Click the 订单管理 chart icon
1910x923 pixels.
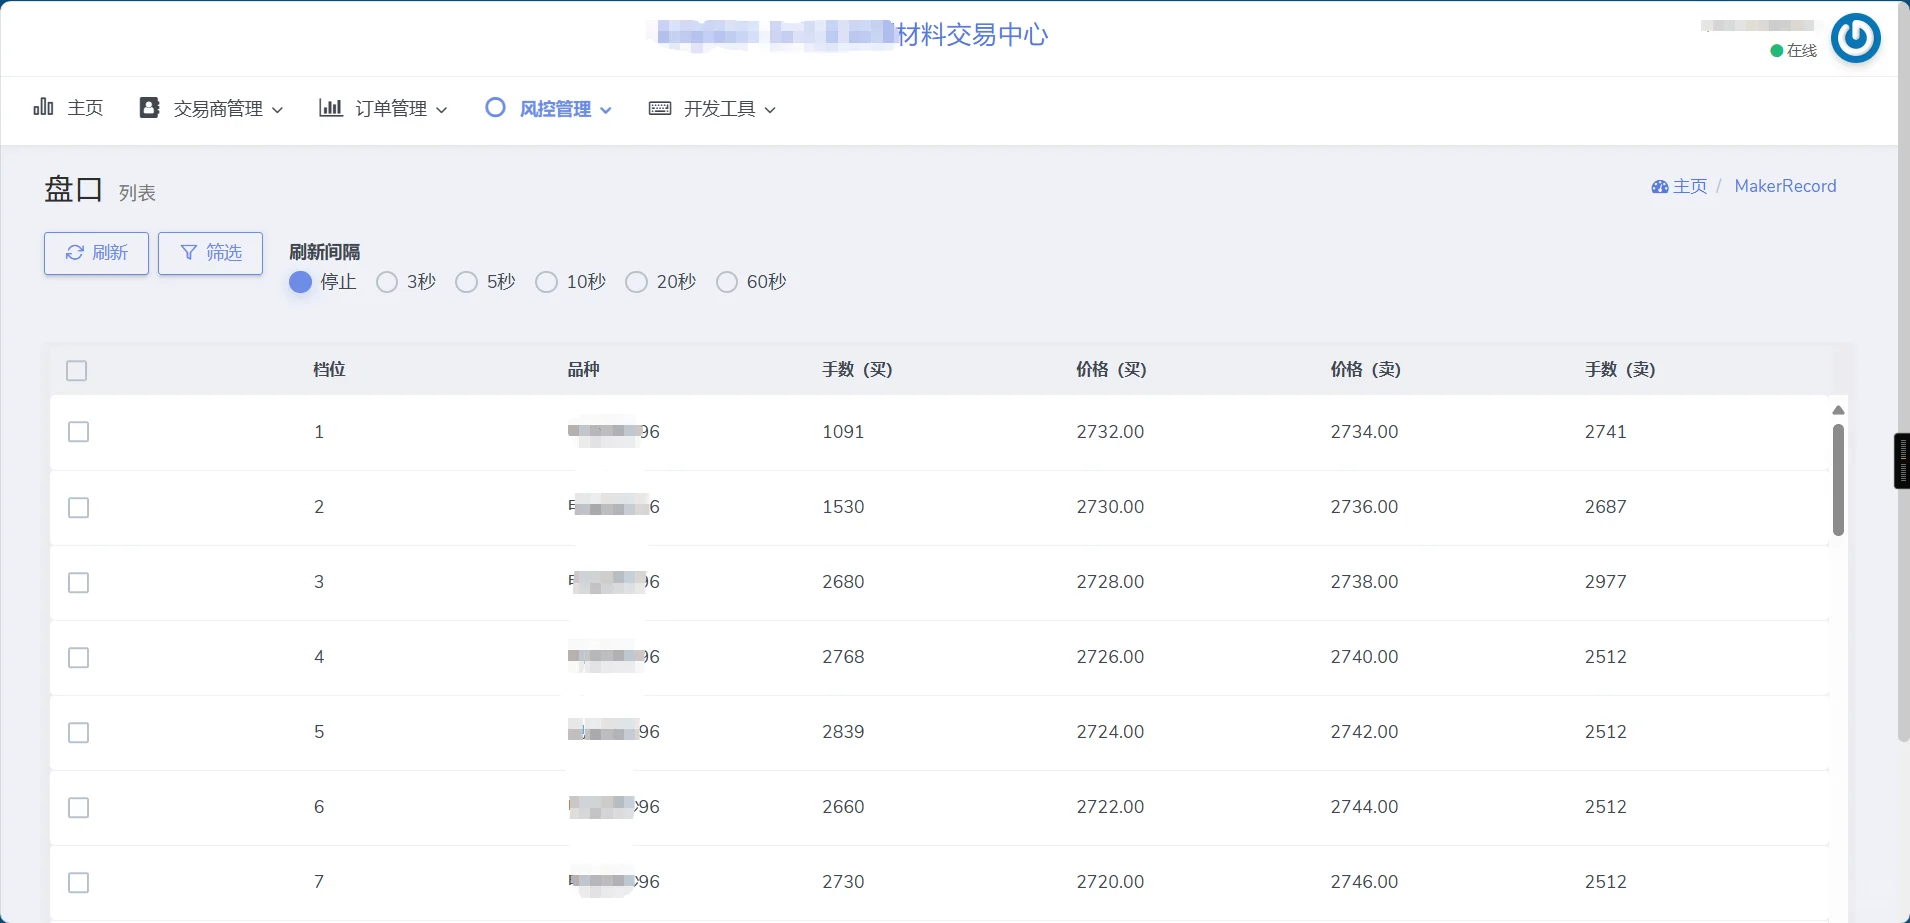[x=331, y=107]
